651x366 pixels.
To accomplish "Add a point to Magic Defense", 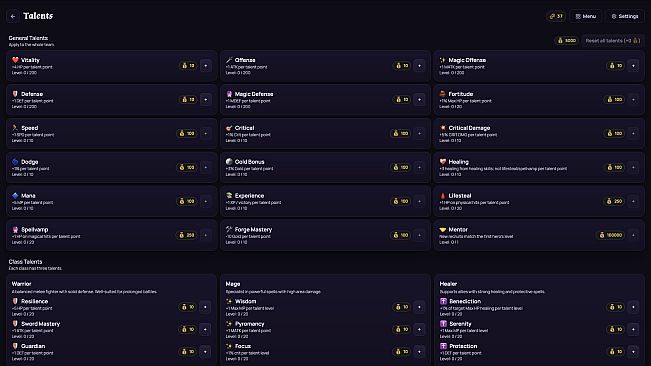I will pyautogui.click(x=419, y=100).
